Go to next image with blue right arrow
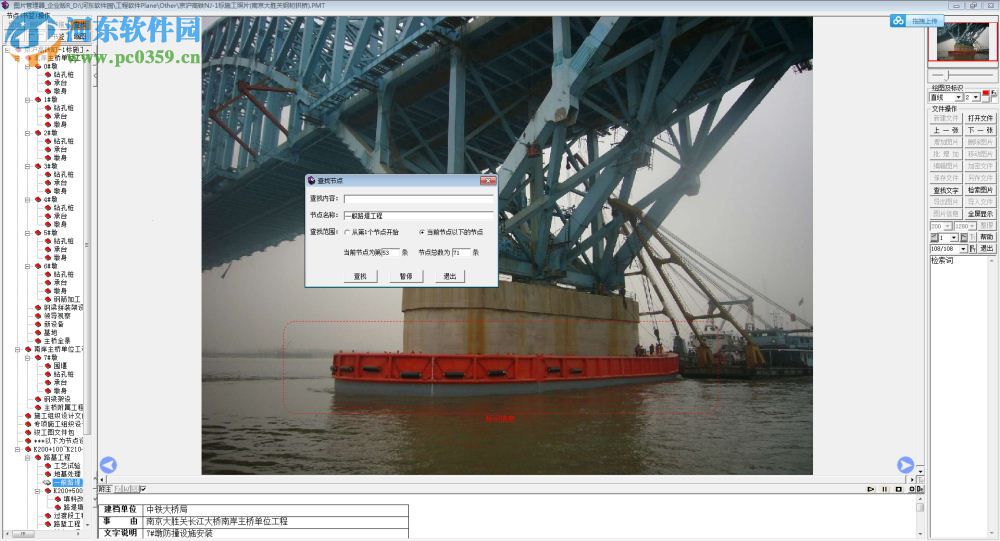Screen dimensions: 1000x541 (906, 465)
